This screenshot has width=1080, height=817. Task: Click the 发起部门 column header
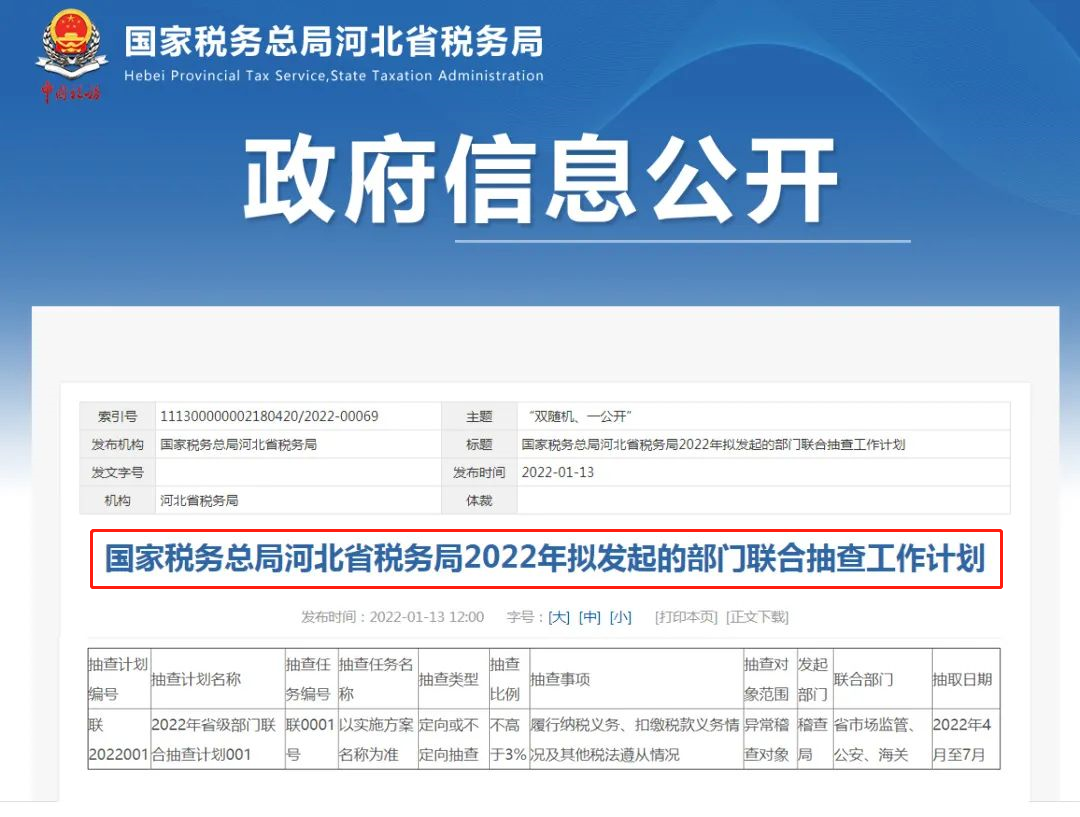814,679
